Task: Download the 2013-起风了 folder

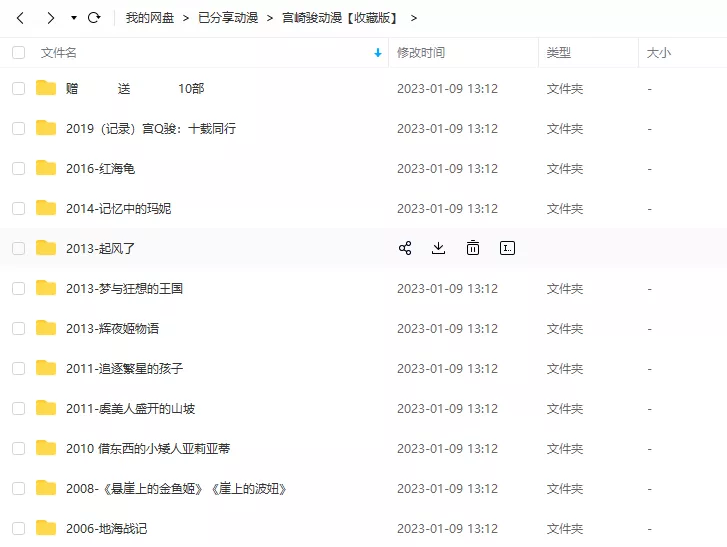Action: coord(438,248)
